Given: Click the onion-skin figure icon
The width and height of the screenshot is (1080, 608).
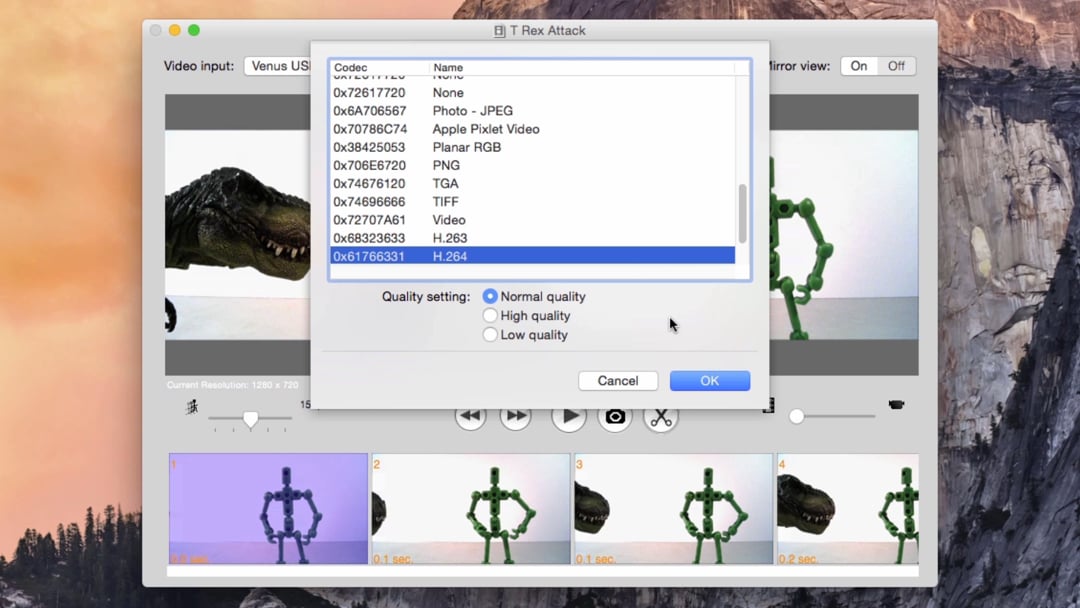Looking at the screenshot, I should tap(192, 407).
